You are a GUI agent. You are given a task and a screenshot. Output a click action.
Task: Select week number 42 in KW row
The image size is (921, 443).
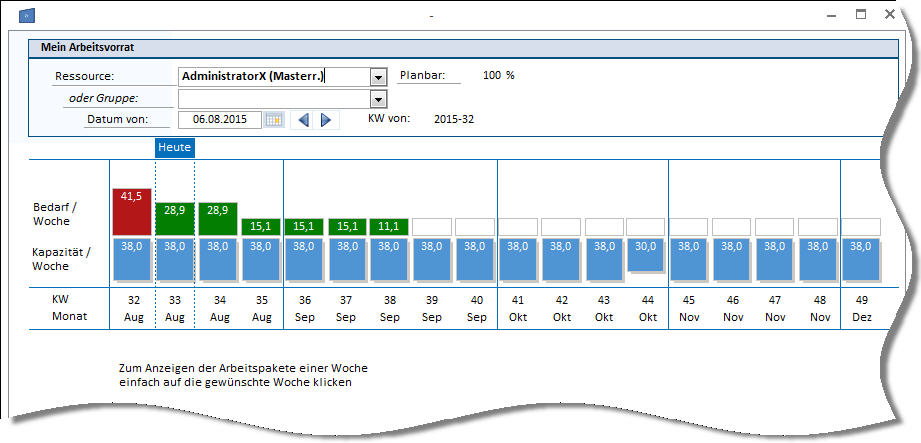pos(562,300)
